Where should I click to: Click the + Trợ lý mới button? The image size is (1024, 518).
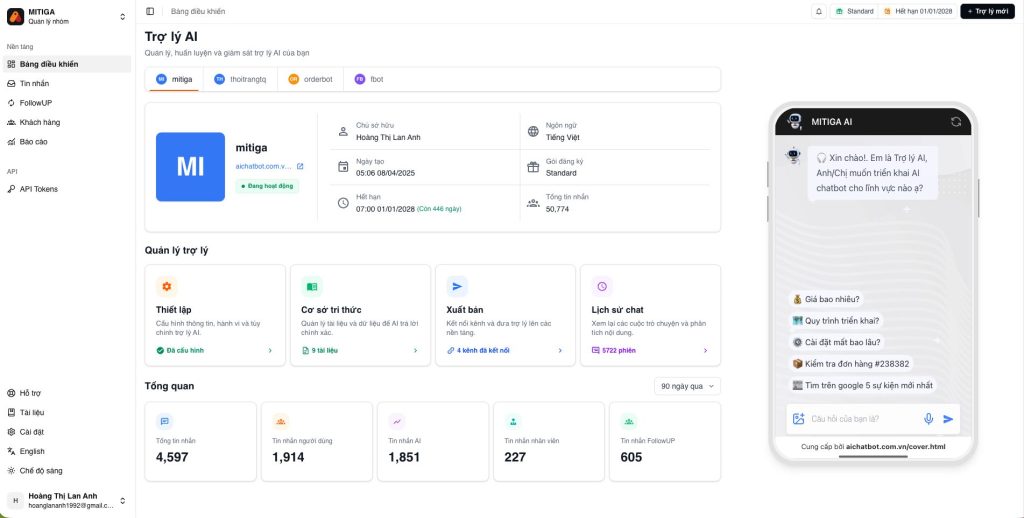[987, 11]
